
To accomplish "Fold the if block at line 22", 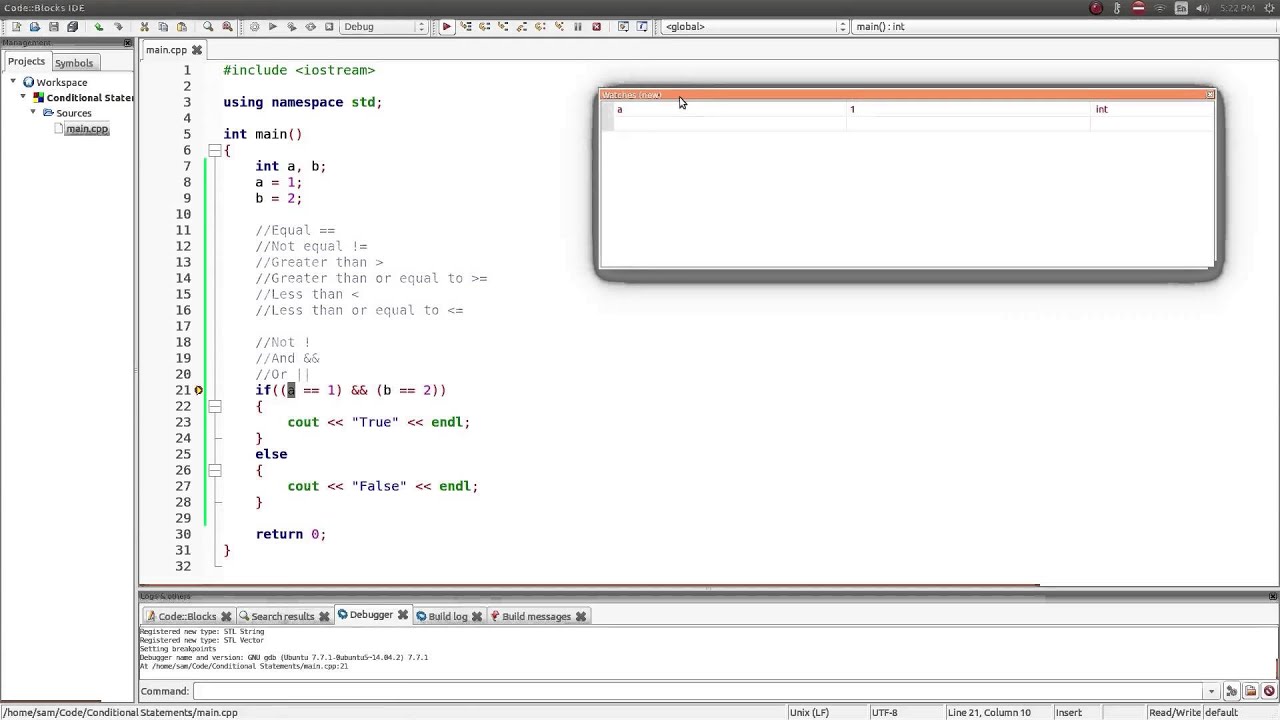I will point(214,406).
